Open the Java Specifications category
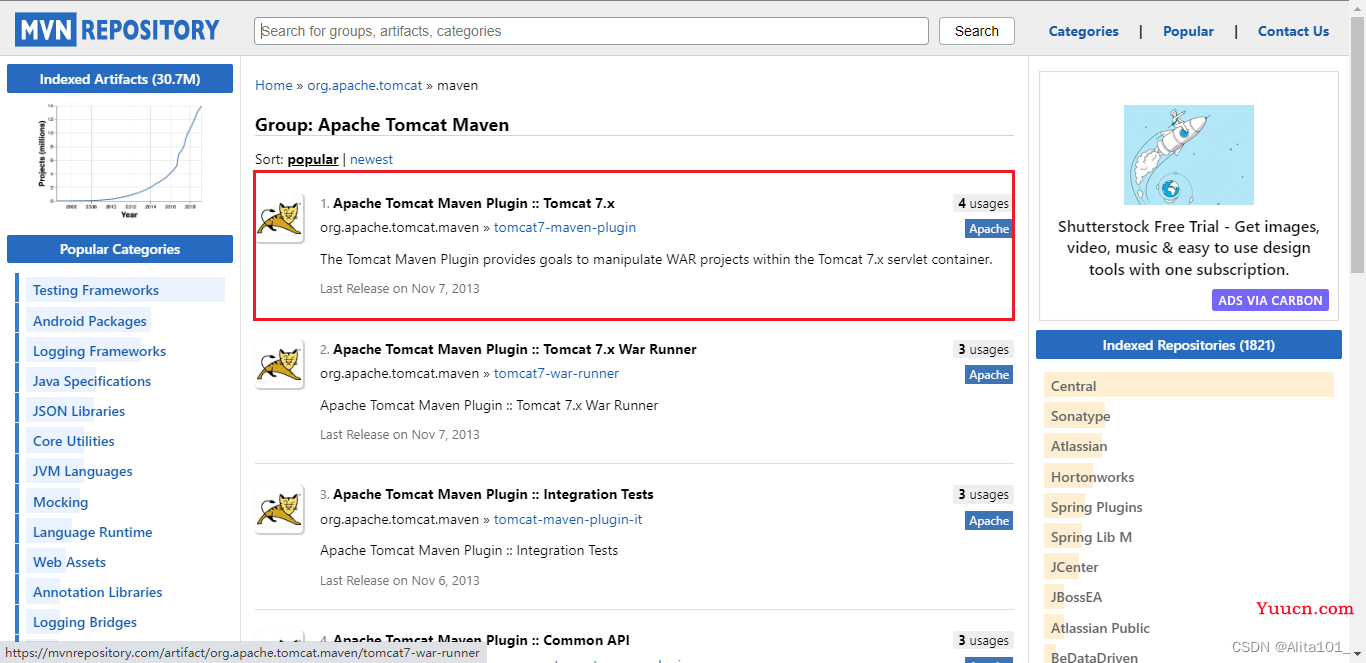The width and height of the screenshot is (1366, 663). (92, 381)
